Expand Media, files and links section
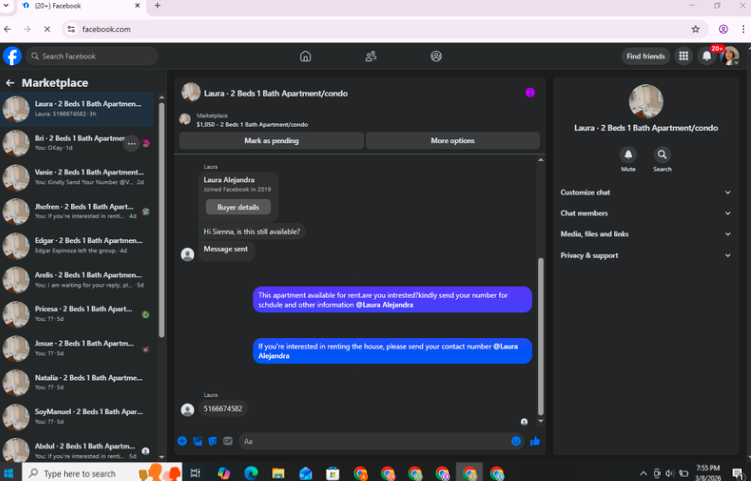This screenshot has width=751, height=481. (646, 234)
